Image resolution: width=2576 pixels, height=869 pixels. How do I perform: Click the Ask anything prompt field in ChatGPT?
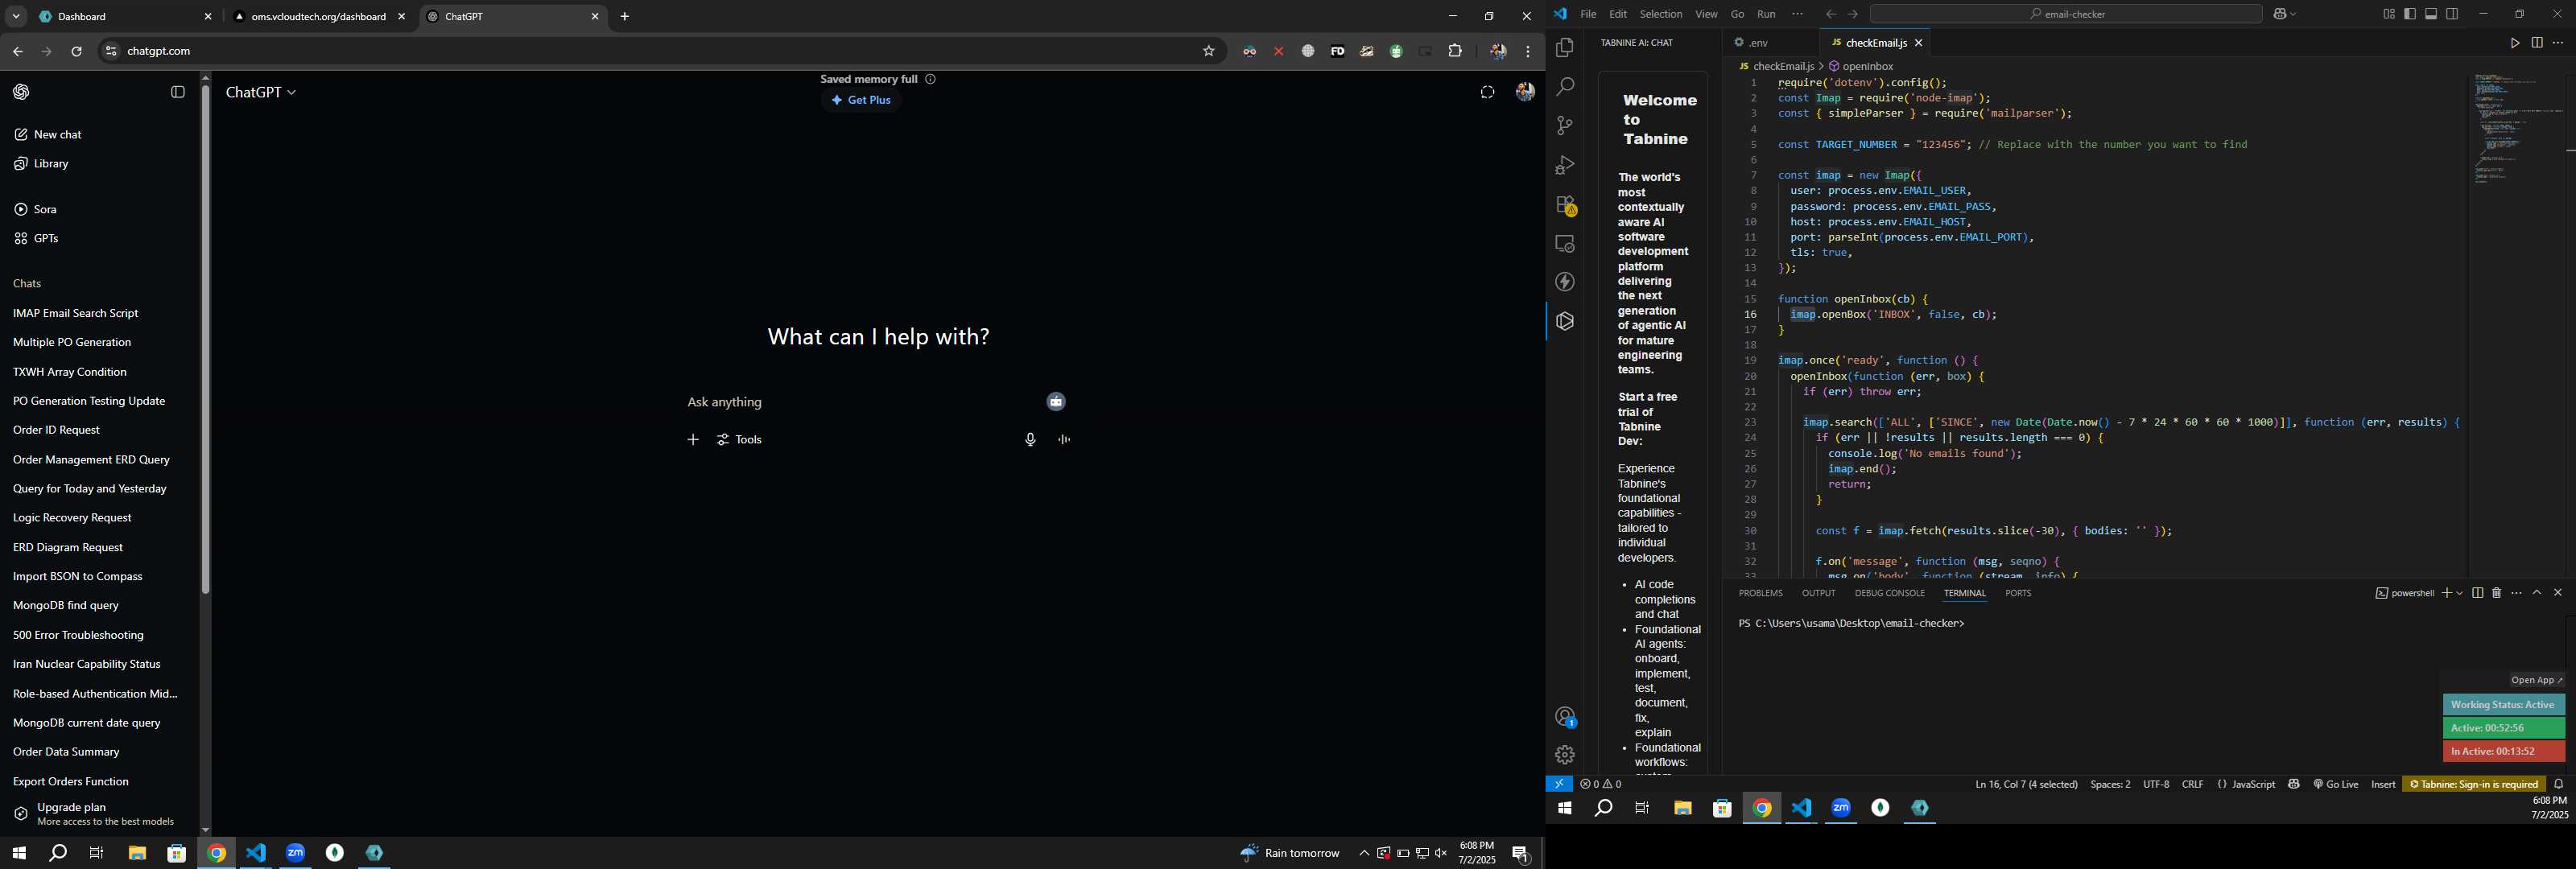pos(860,402)
